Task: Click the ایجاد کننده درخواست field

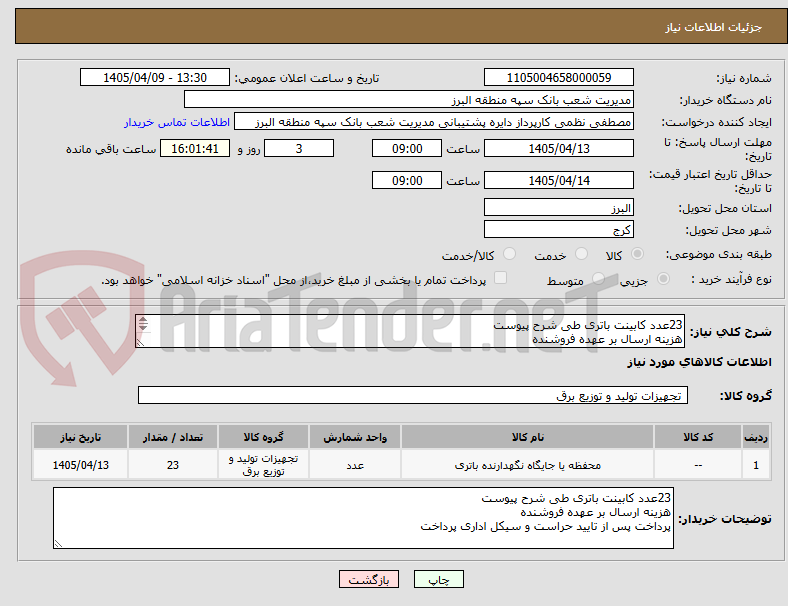Action: click(x=434, y=122)
